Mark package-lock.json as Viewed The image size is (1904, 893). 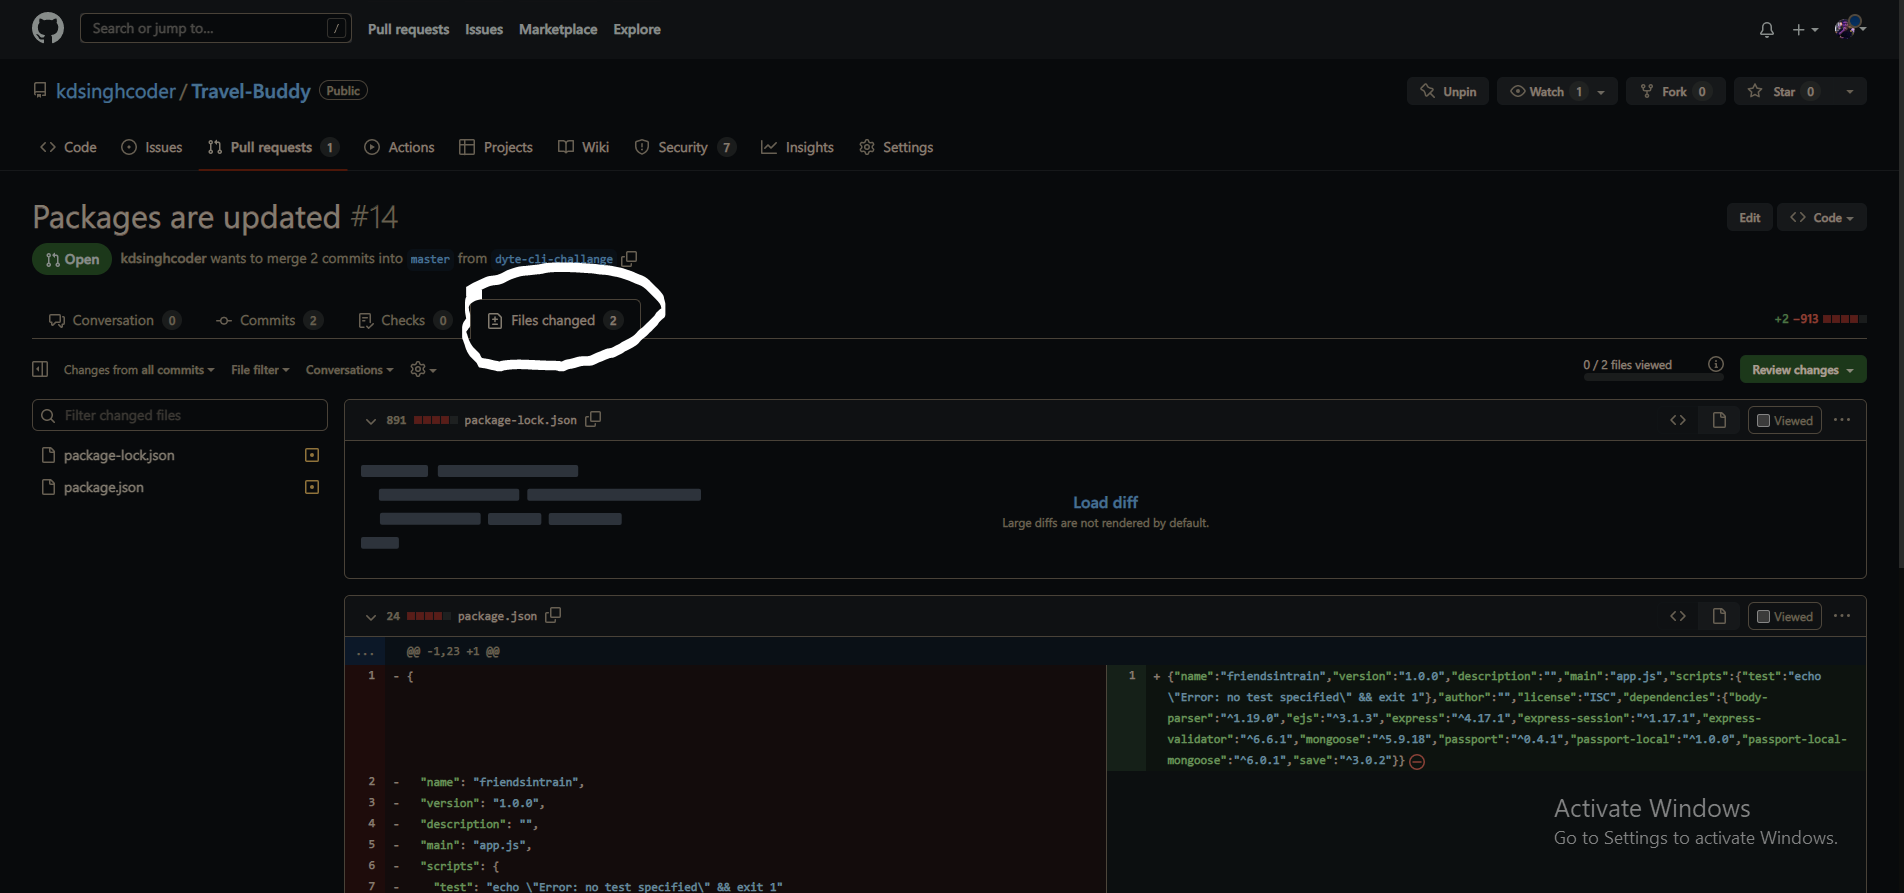tap(1785, 420)
